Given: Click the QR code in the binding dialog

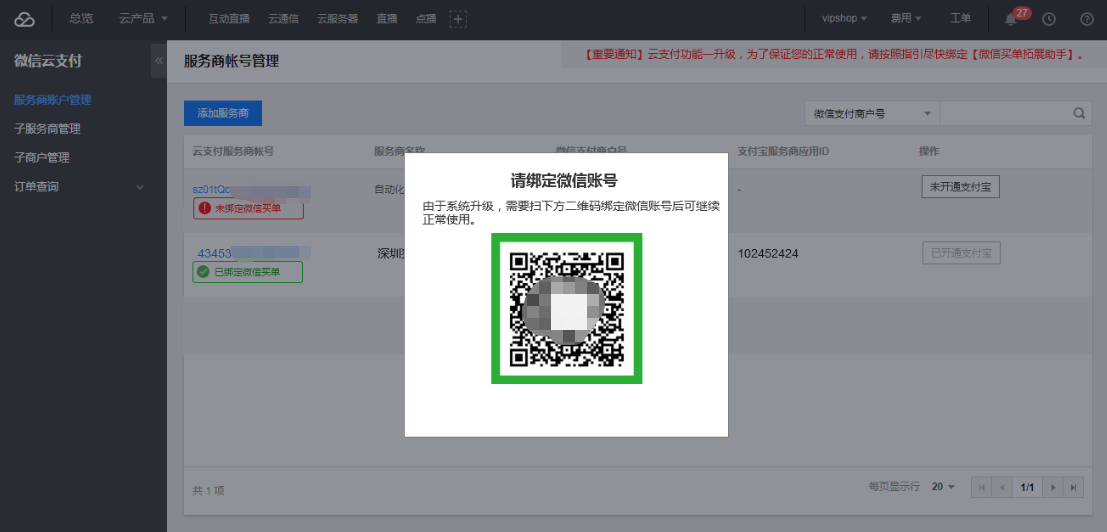Looking at the screenshot, I should click(566, 308).
